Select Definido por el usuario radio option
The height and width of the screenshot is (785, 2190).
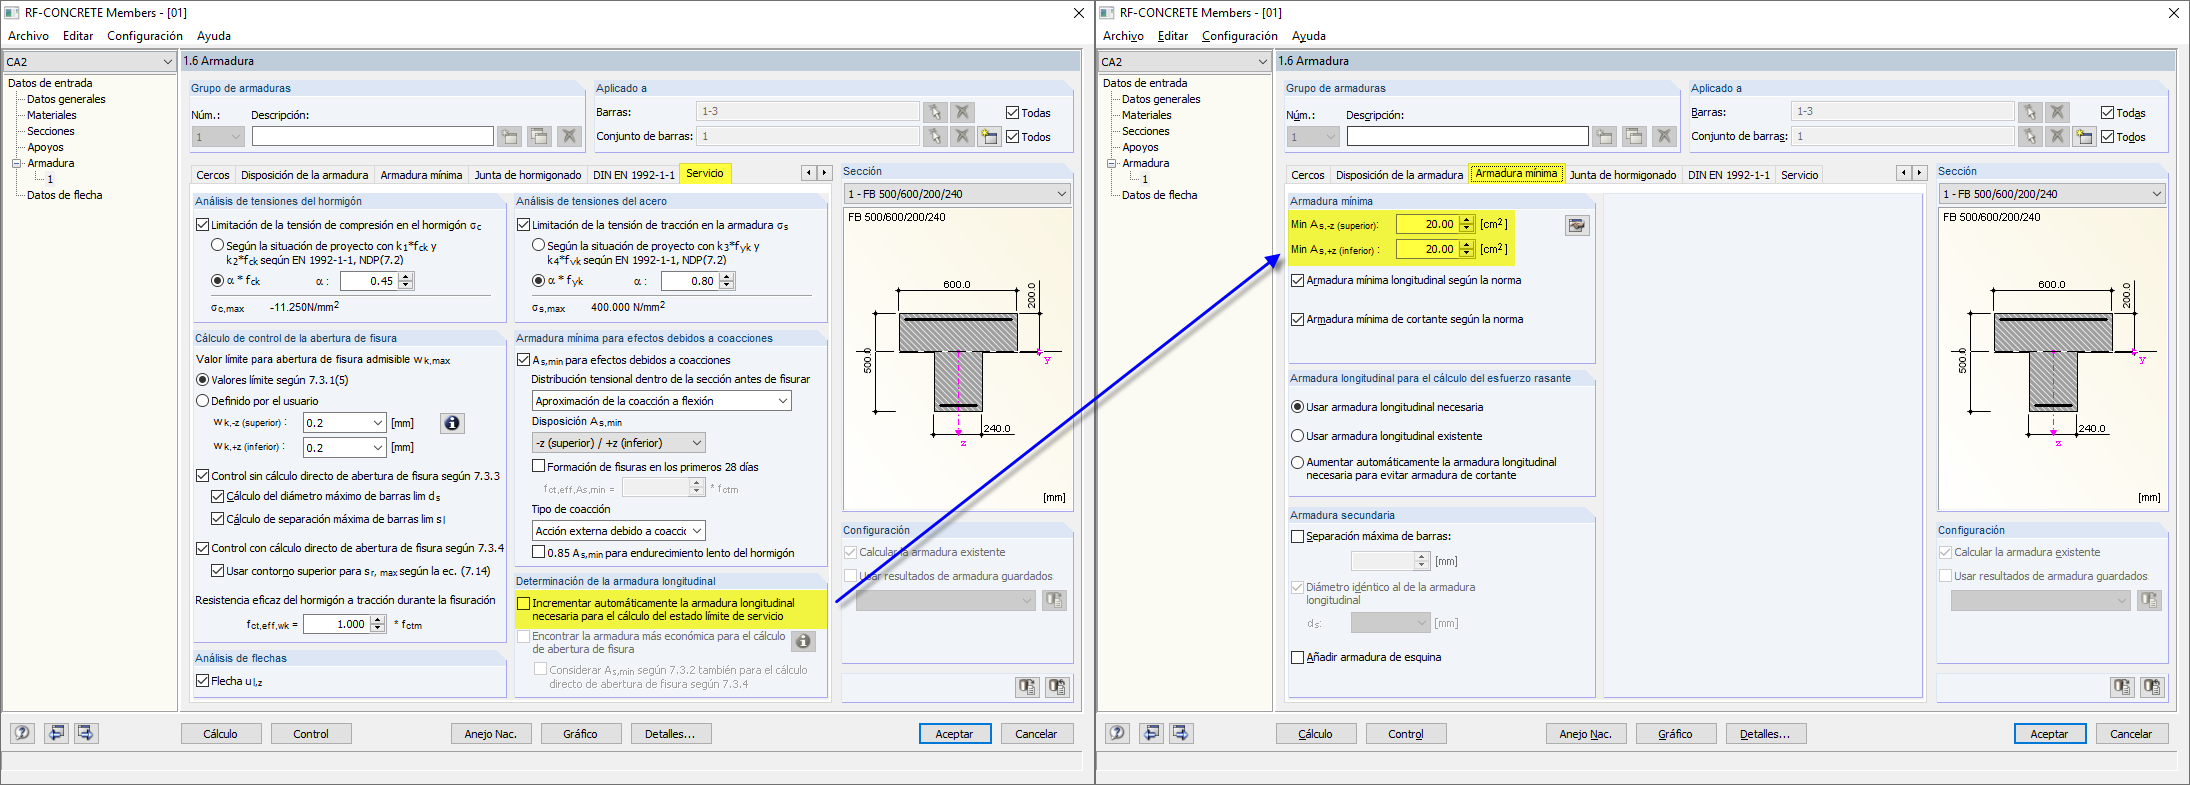click(203, 401)
